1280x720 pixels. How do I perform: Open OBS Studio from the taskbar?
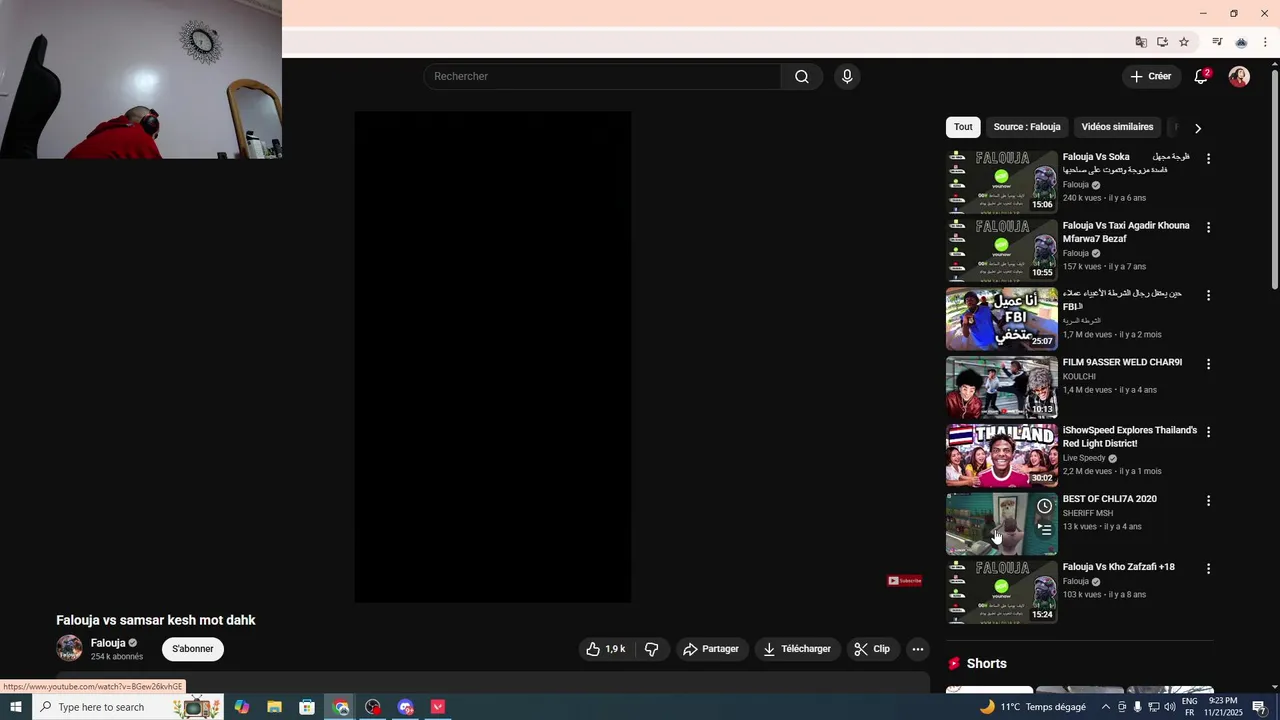click(x=373, y=707)
